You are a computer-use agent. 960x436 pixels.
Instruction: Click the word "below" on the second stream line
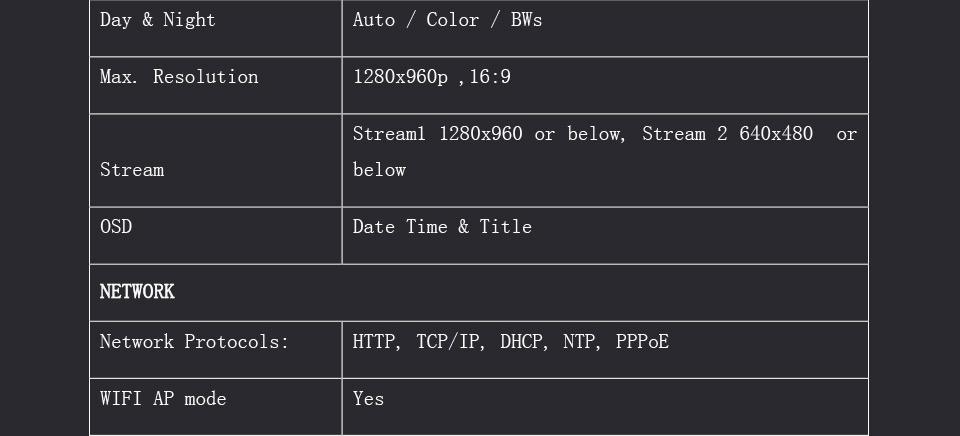(379, 170)
